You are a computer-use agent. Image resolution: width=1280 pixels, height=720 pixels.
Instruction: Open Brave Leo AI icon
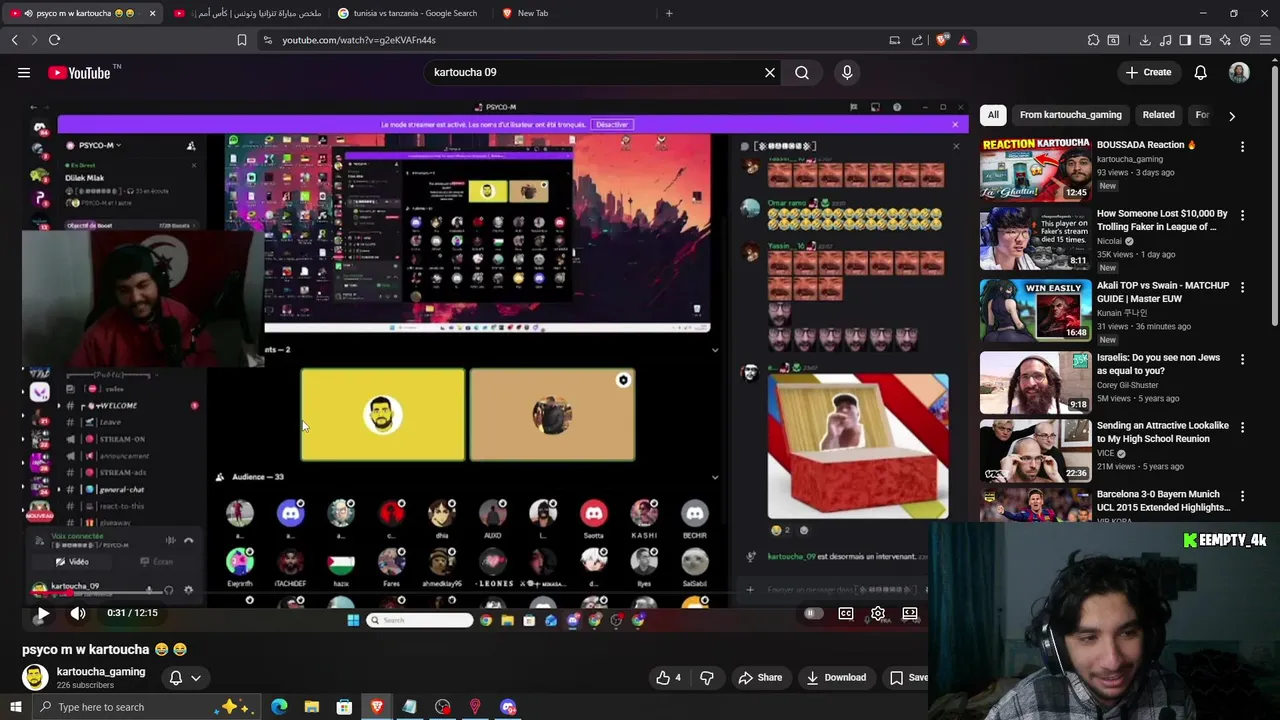[x=1225, y=40]
